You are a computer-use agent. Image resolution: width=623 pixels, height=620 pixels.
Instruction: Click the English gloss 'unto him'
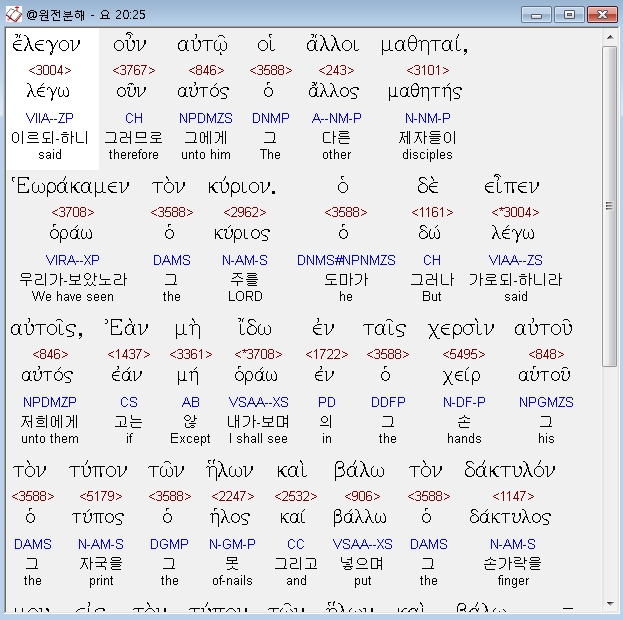[x=206, y=155]
